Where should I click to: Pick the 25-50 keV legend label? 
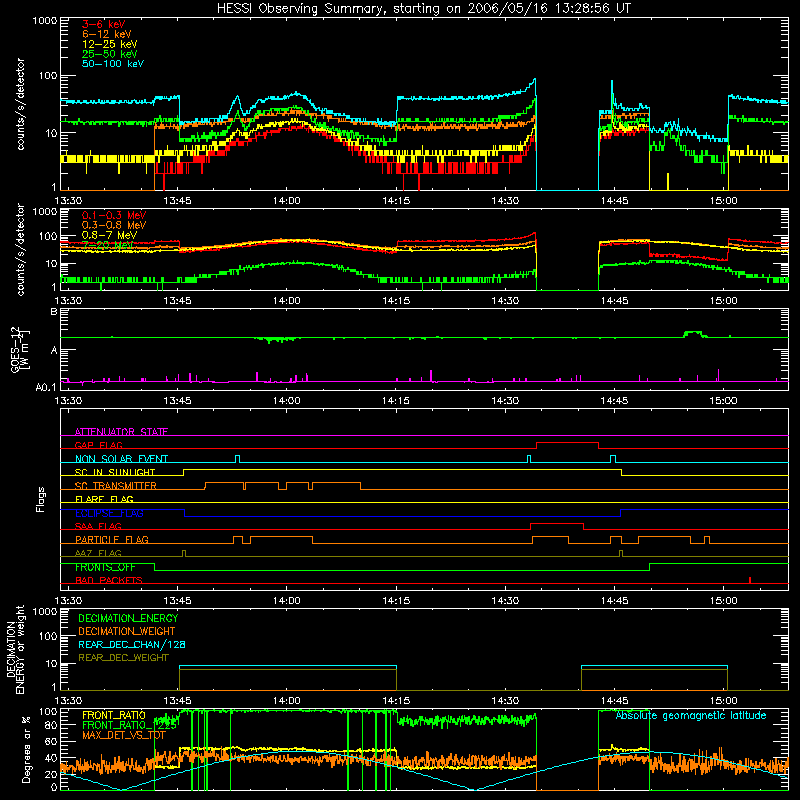click(110, 54)
